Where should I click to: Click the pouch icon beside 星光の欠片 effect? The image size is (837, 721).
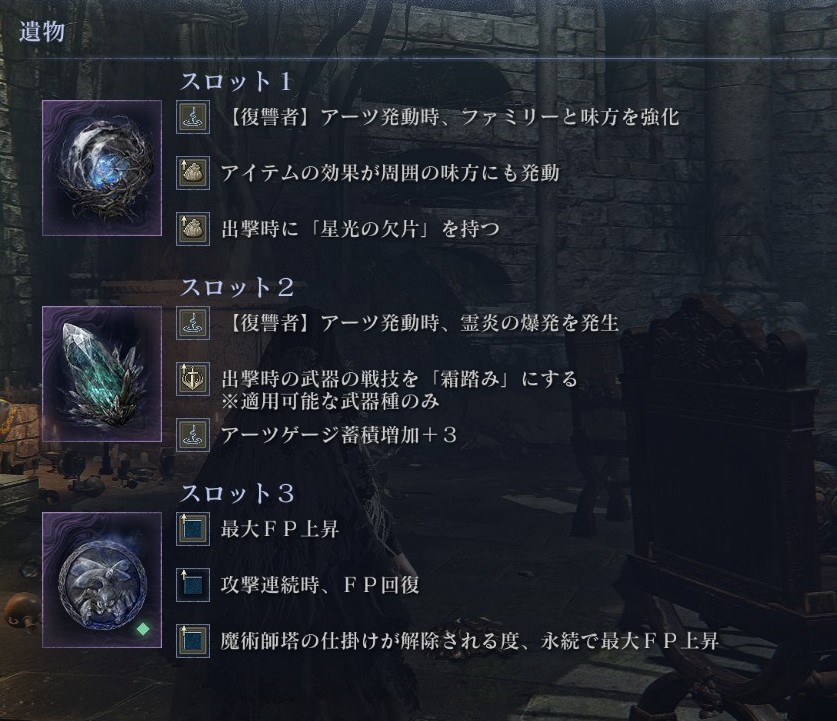[x=193, y=229]
